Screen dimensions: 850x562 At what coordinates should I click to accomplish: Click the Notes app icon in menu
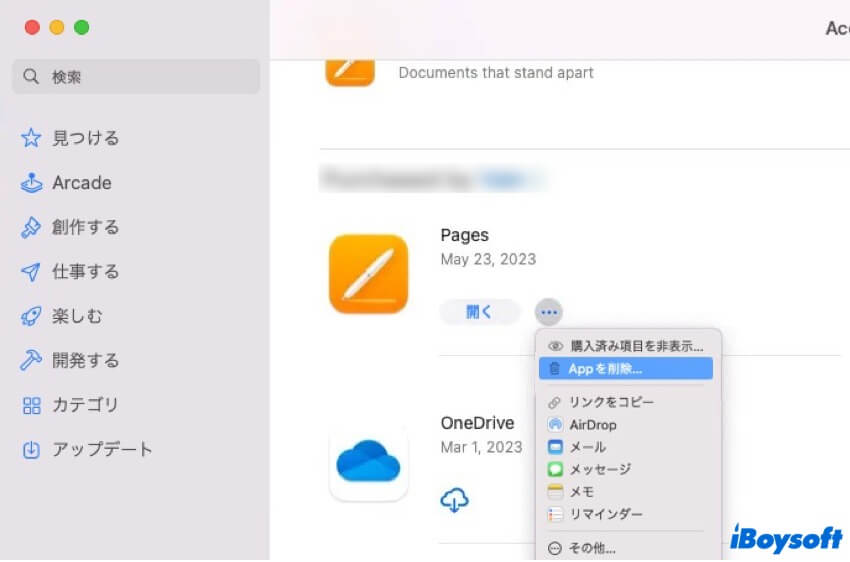[555, 492]
